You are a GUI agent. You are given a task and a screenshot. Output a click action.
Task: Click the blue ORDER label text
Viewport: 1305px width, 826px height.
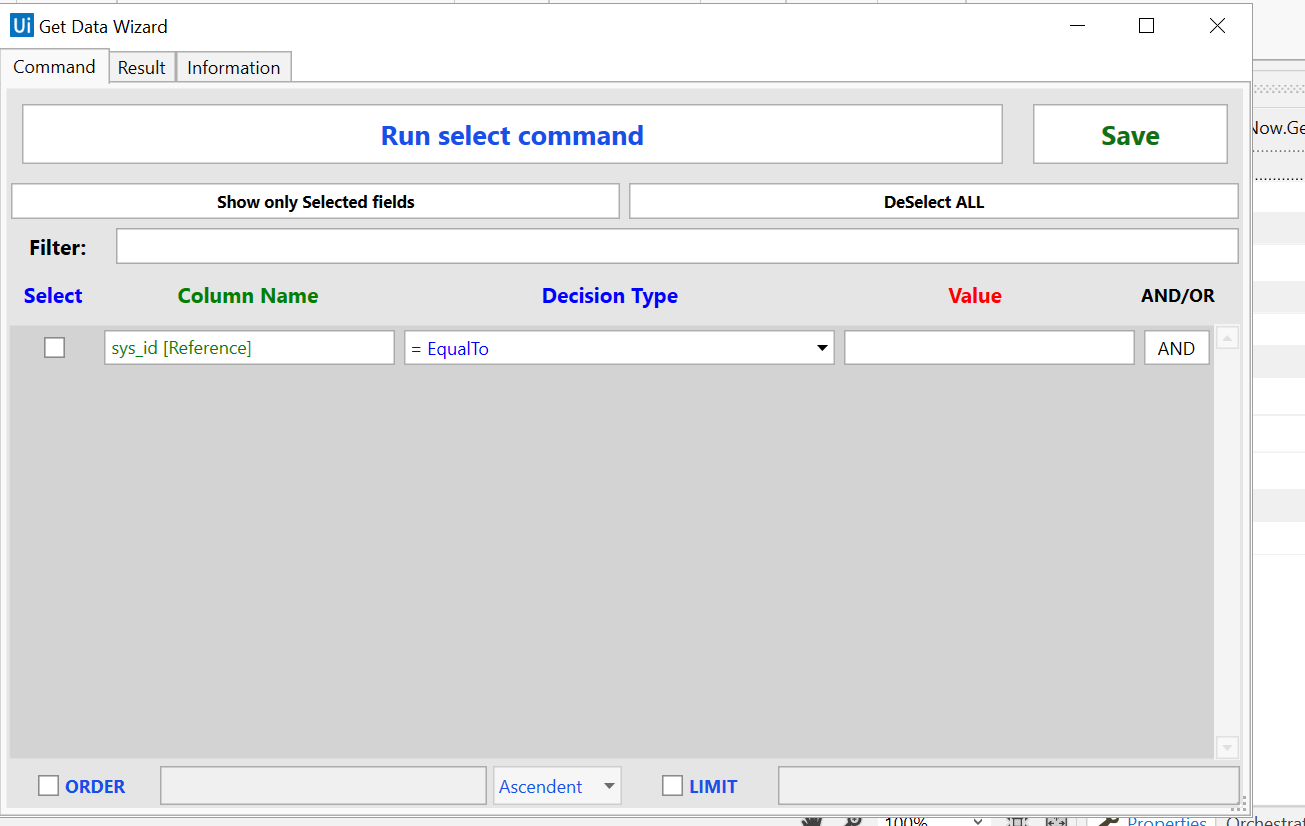point(95,787)
